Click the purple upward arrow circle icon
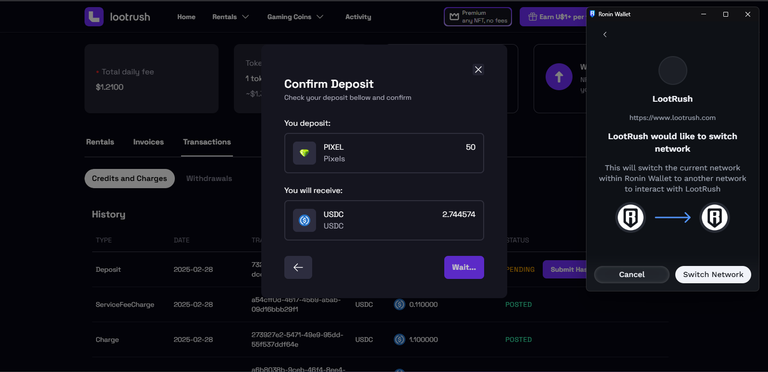The height and width of the screenshot is (372, 768). click(559, 77)
